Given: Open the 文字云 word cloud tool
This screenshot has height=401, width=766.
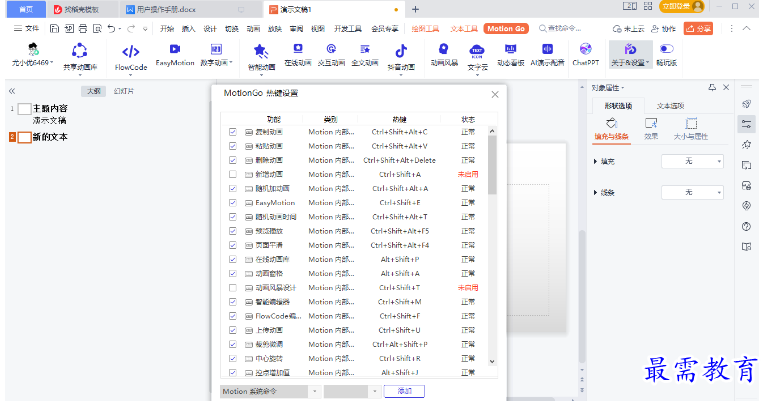Looking at the screenshot, I should pos(477,58).
